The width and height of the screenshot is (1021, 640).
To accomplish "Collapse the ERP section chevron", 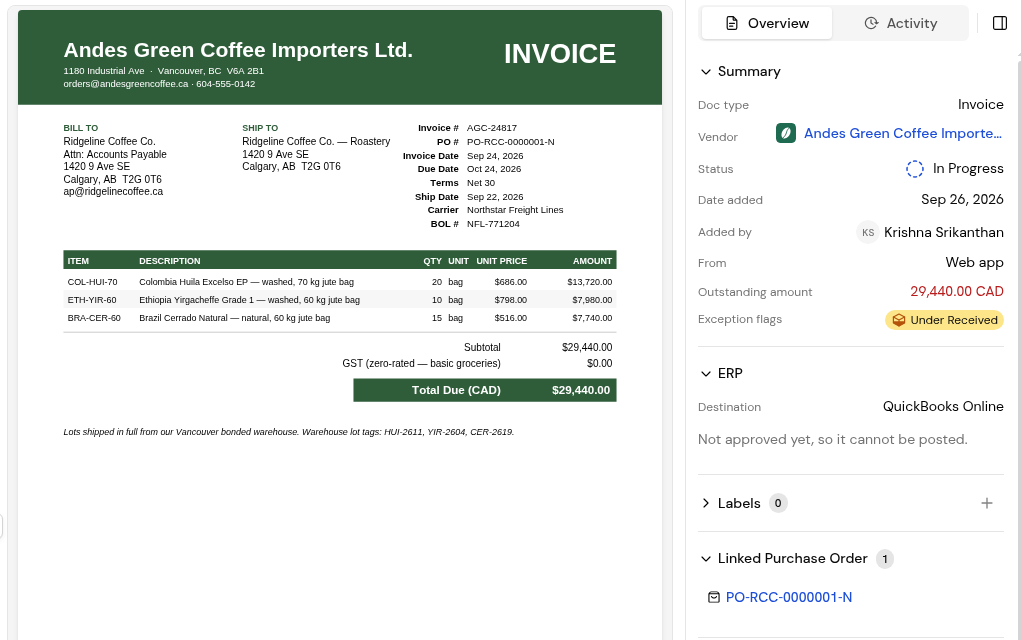I will [x=706, y=374].
